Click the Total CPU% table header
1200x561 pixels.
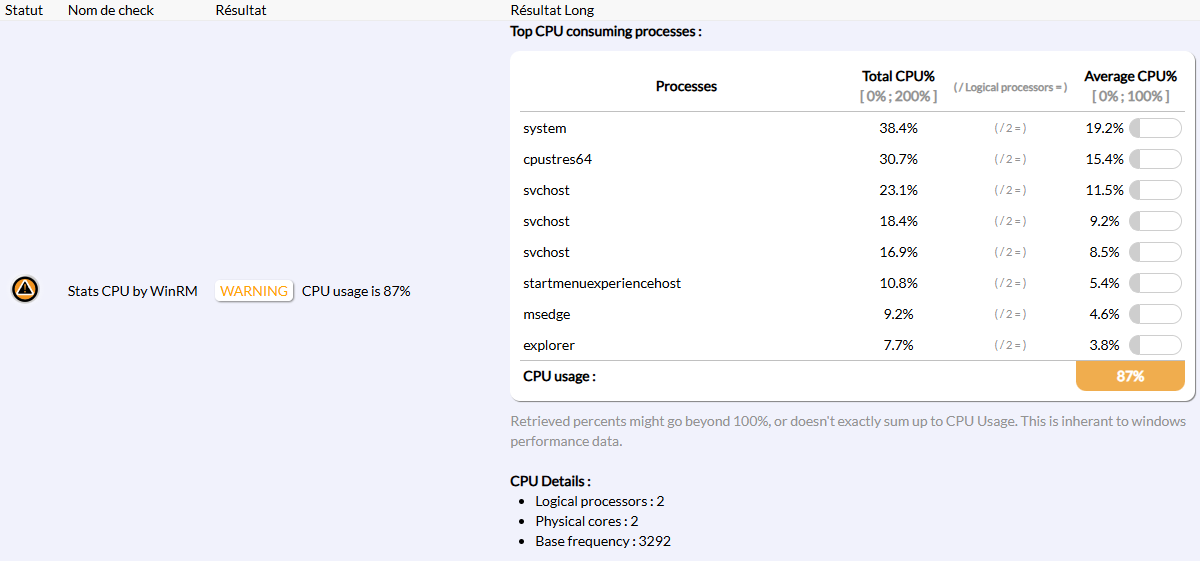coord(898,77)
